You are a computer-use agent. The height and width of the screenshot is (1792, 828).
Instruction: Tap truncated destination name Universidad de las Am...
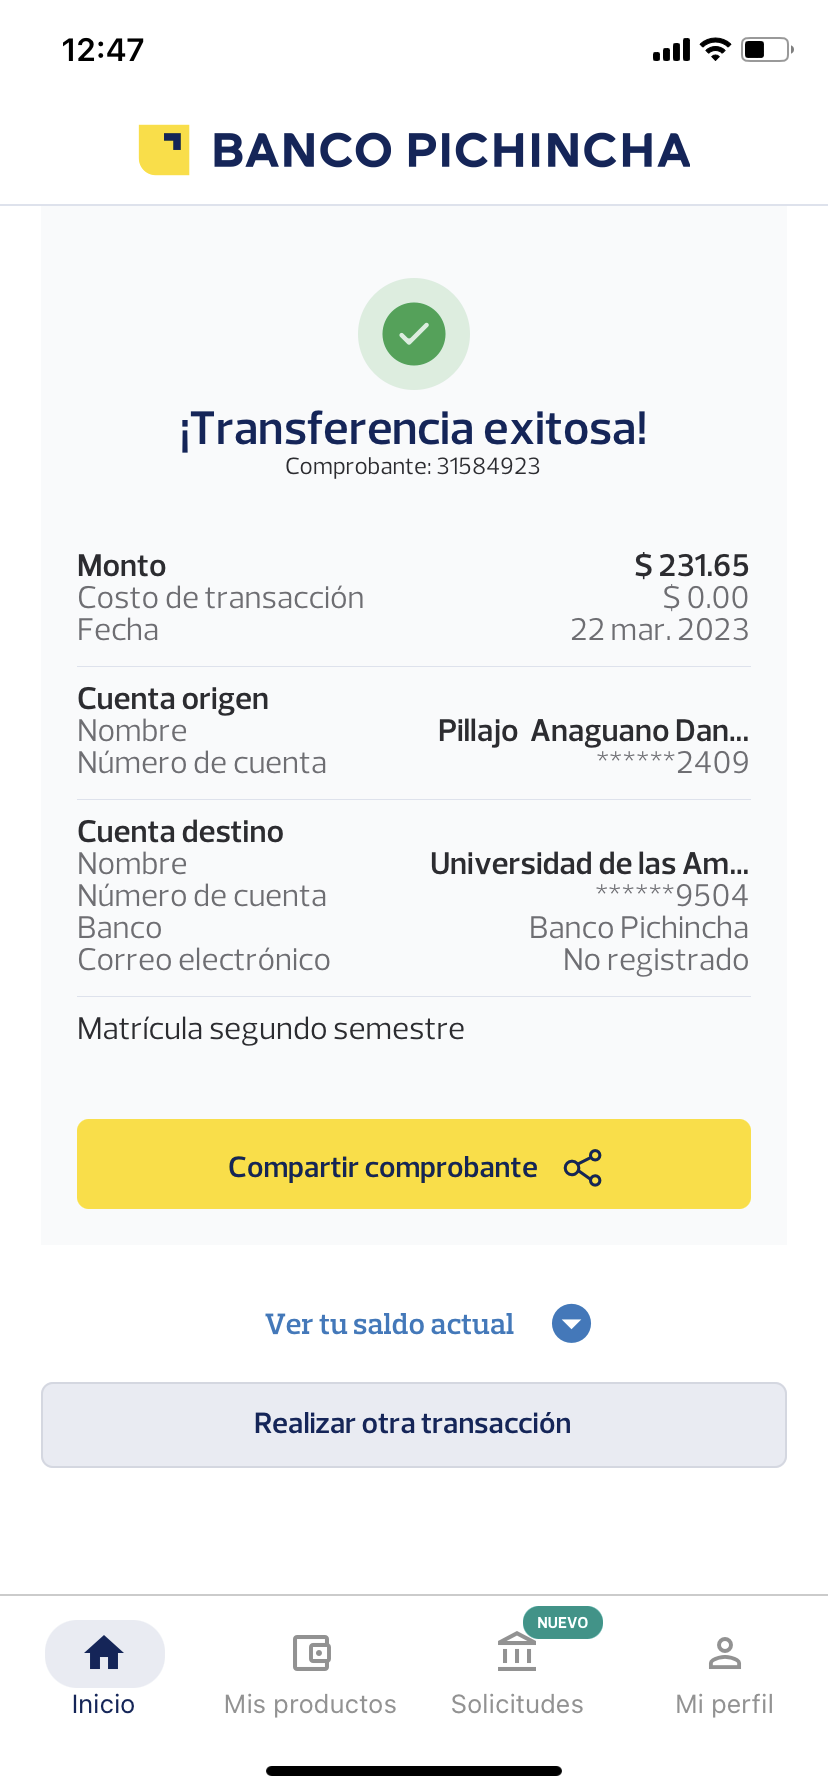[x=589, y=863]
